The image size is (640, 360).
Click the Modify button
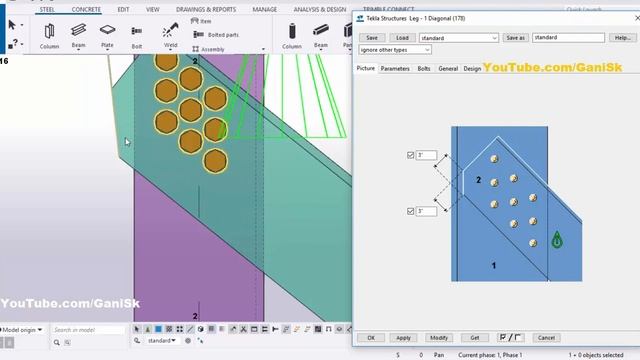pos(439,338)
